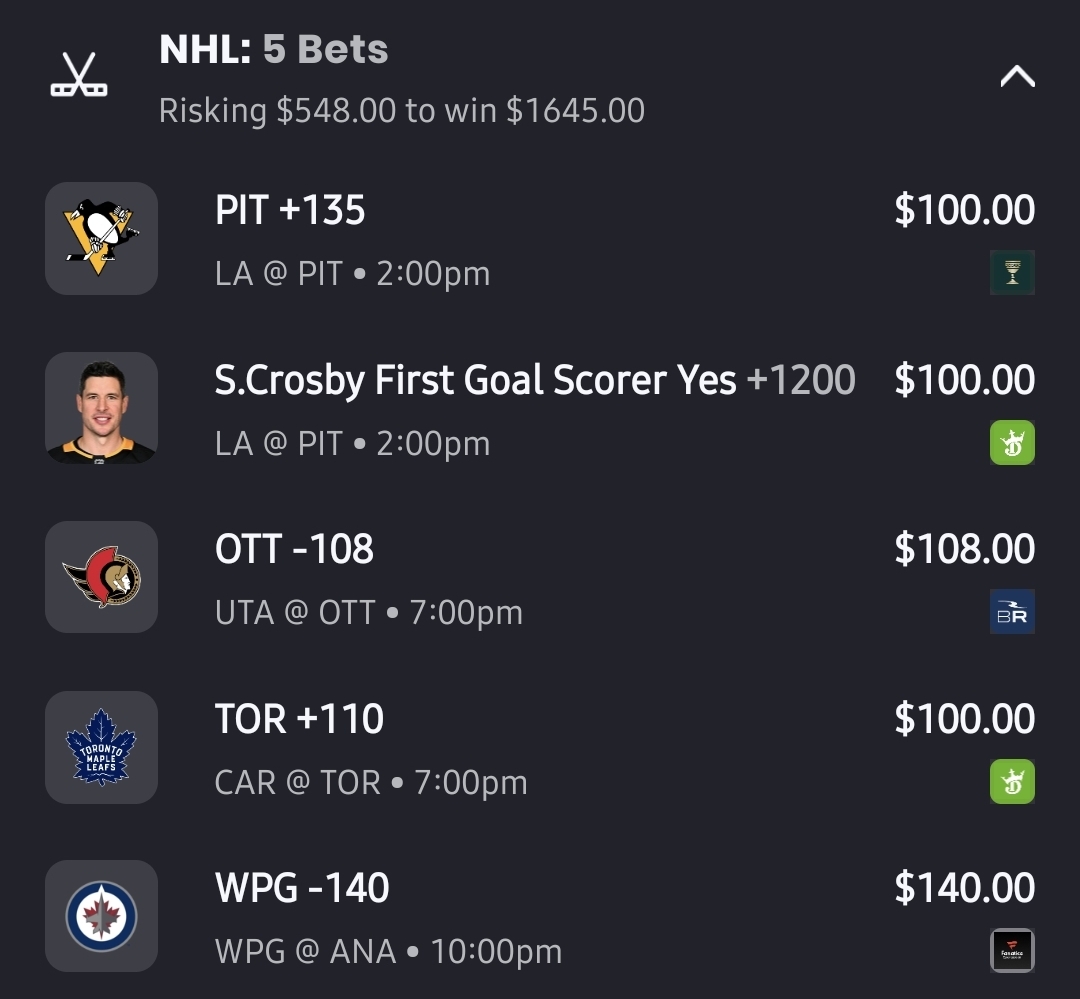Tap the Toronto Maple Leafs logo
1080x999 pixels.
[101, 747]
